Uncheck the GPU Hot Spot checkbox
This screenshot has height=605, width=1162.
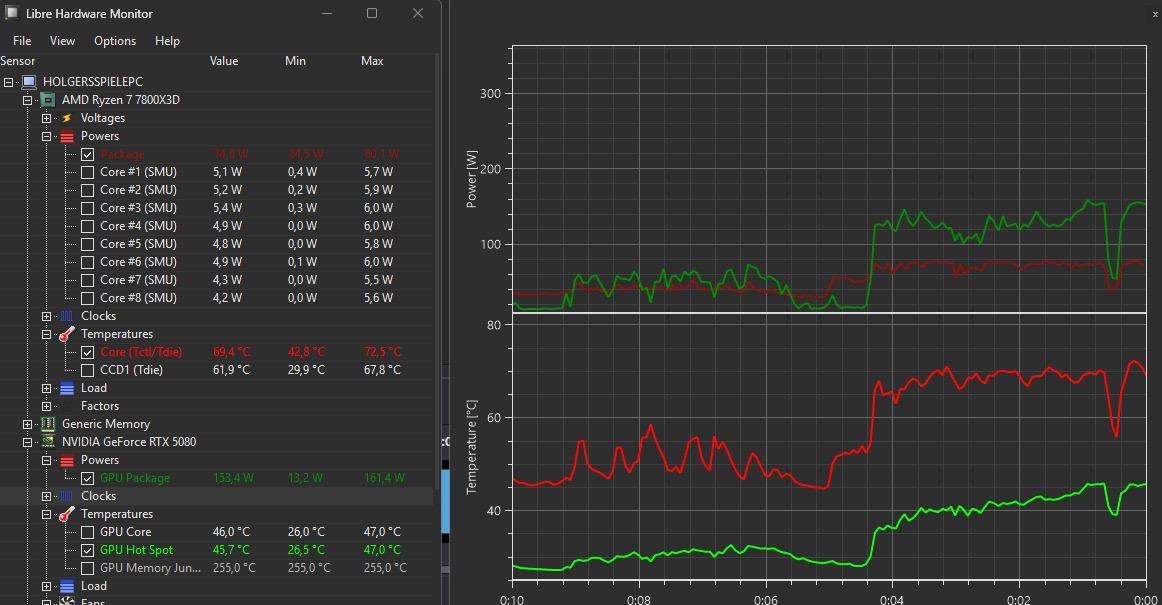click(x=87, y=550)
